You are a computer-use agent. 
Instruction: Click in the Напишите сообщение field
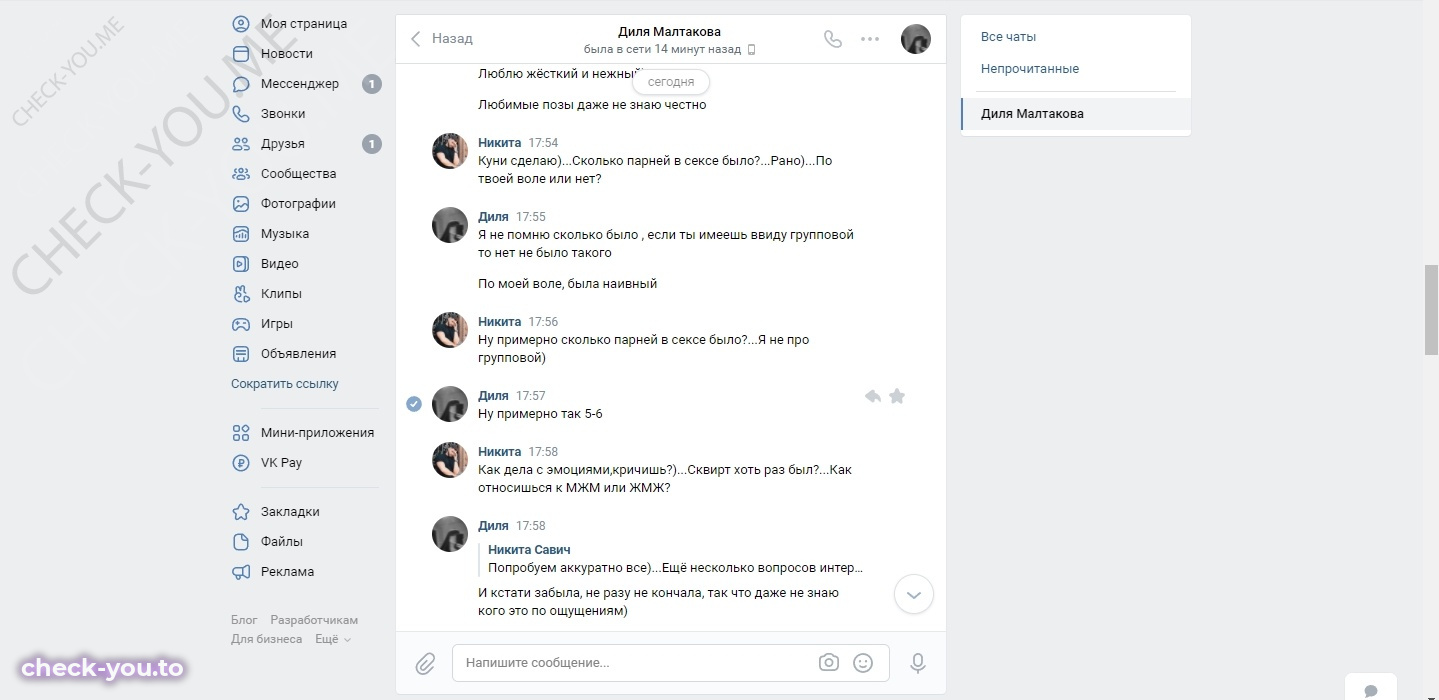point(671,663)
